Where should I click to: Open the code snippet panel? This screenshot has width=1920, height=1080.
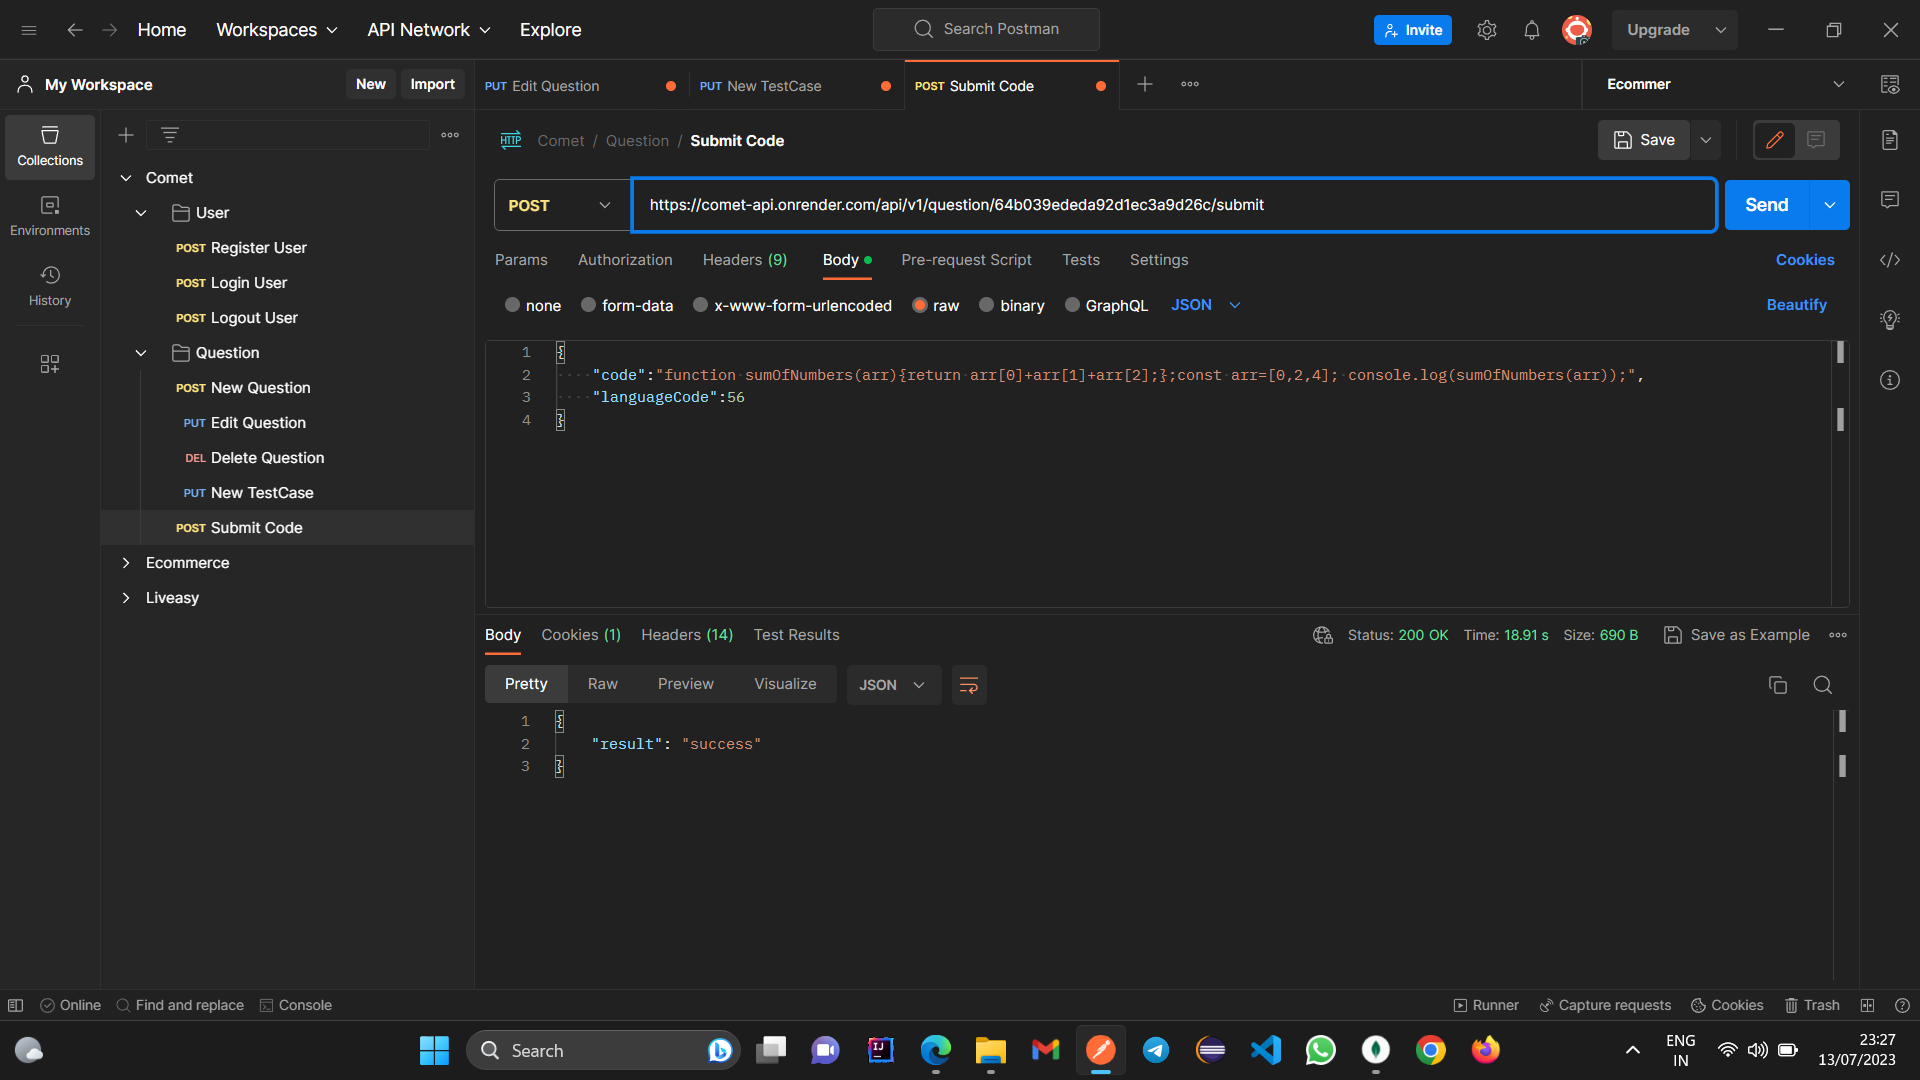[1890, 260]
